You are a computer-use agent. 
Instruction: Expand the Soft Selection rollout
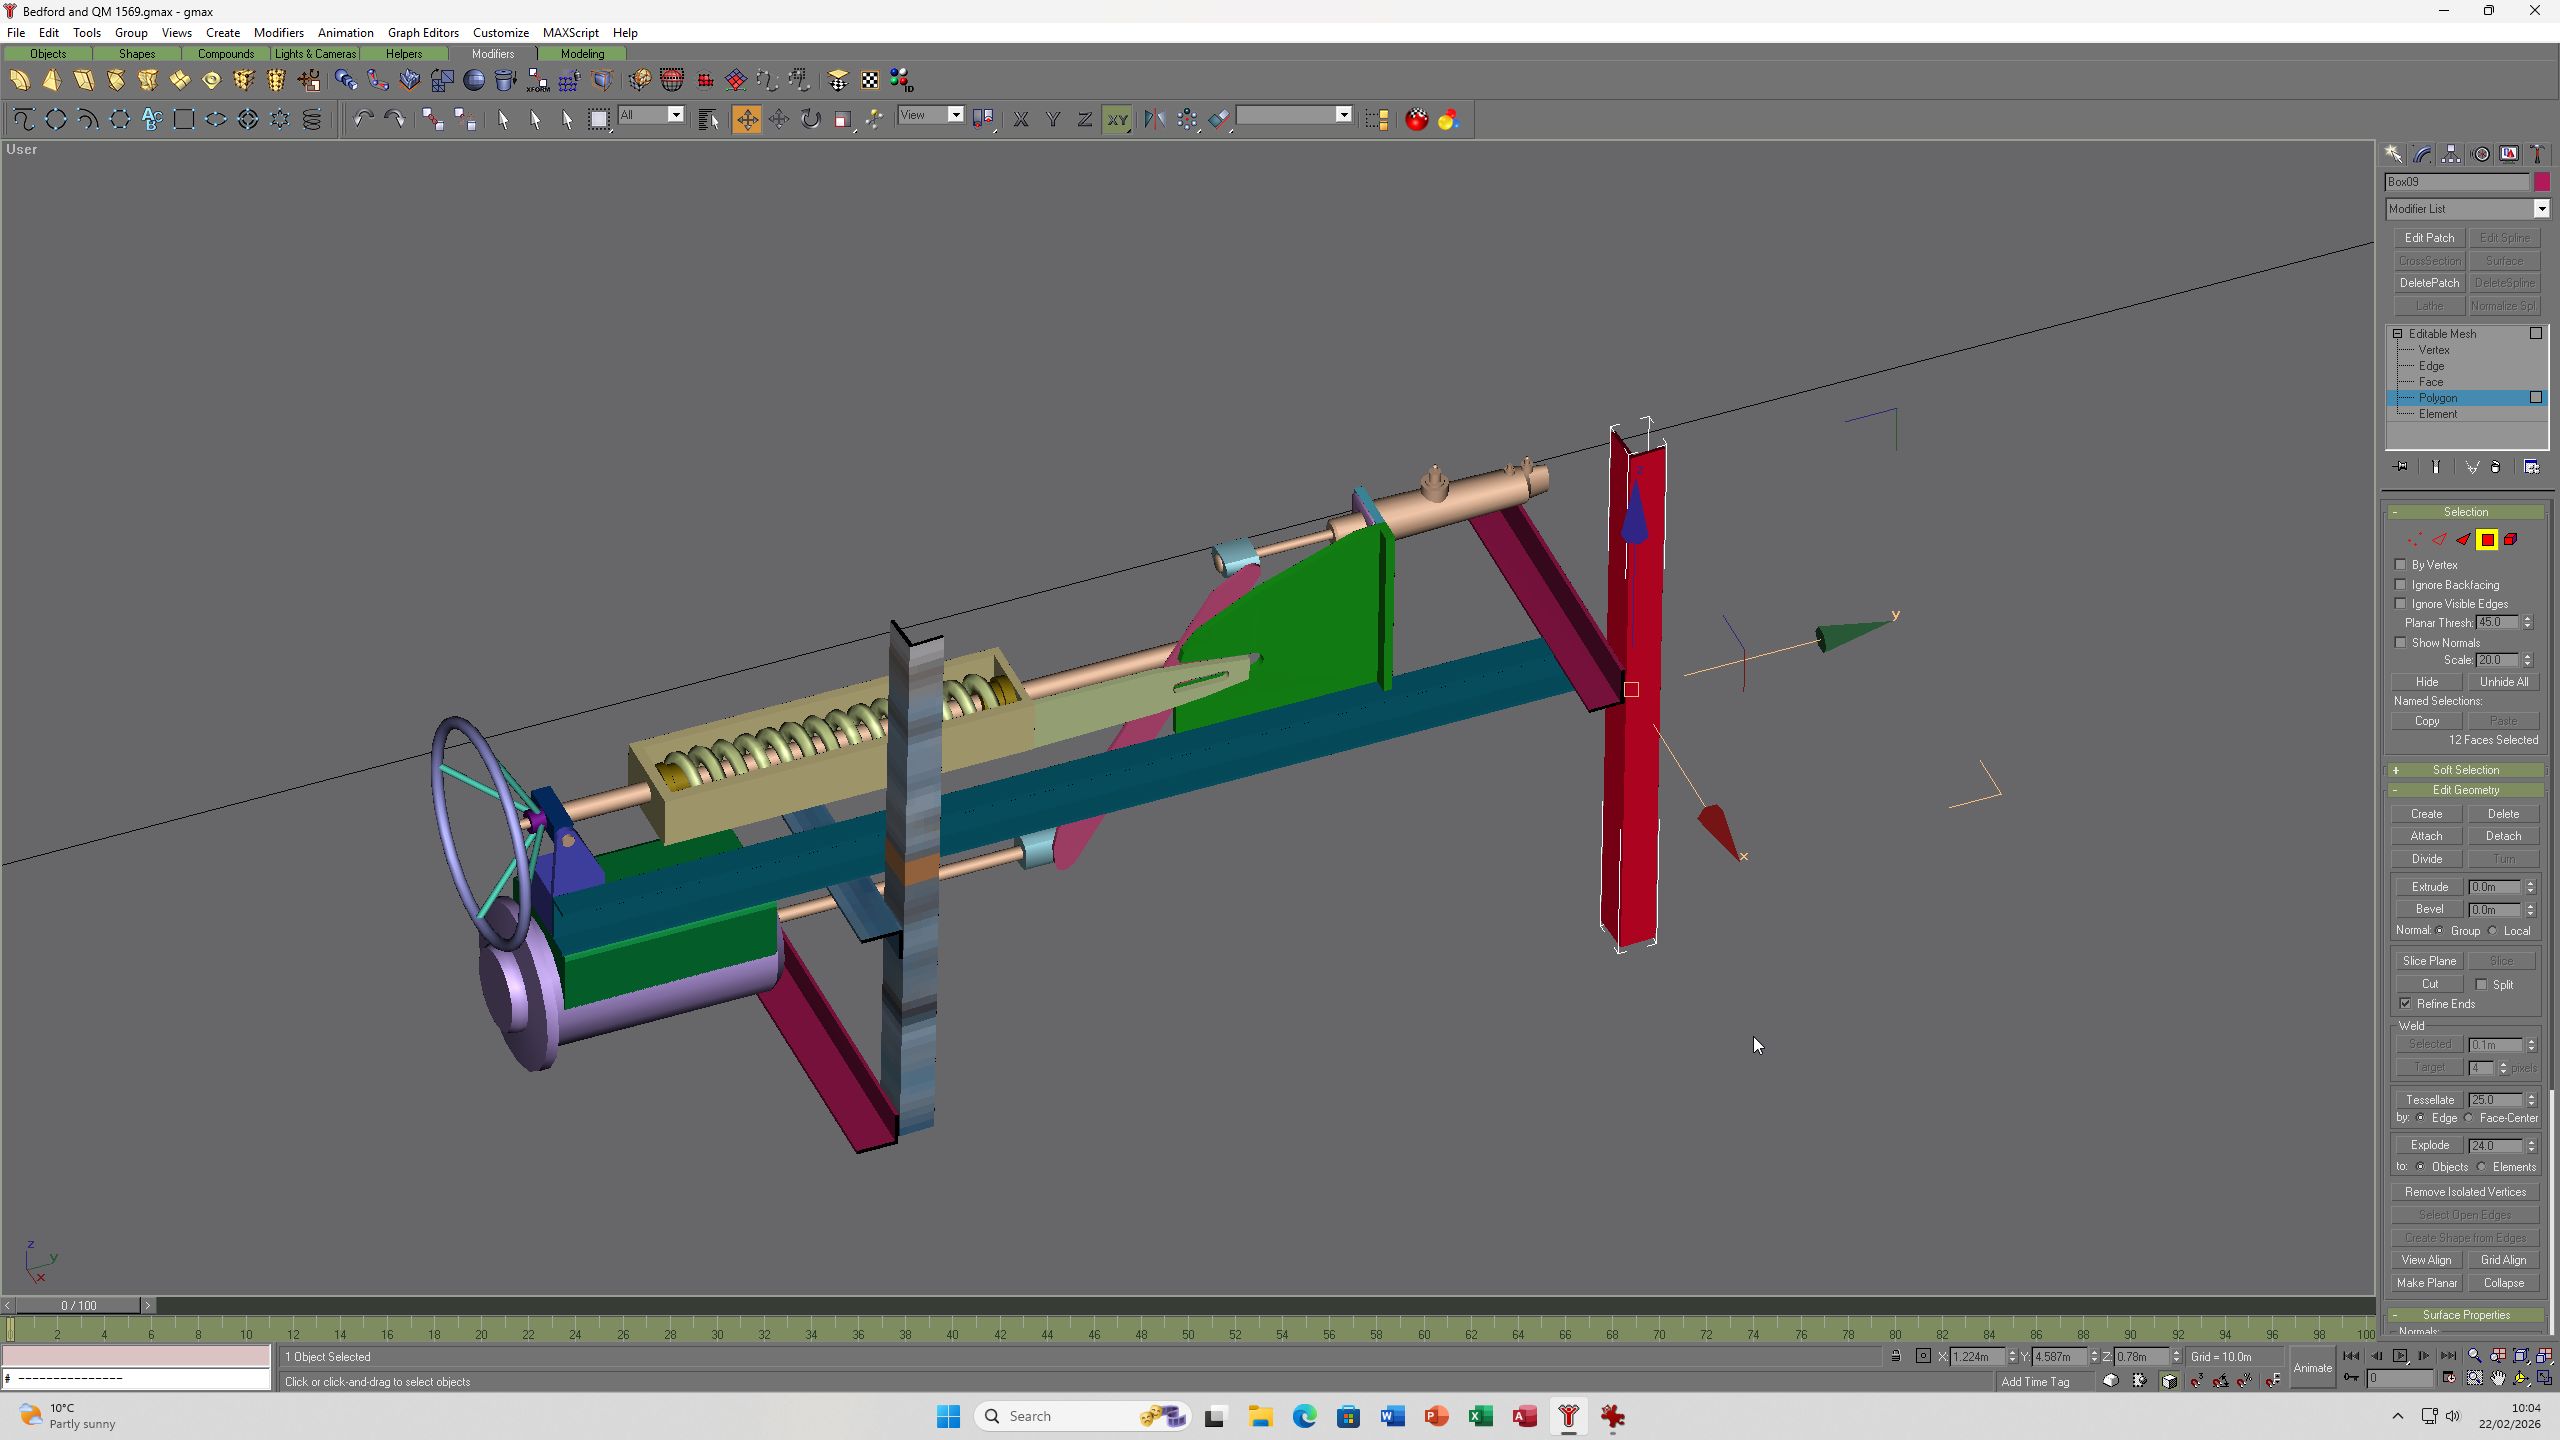(x=2466, y=770)
